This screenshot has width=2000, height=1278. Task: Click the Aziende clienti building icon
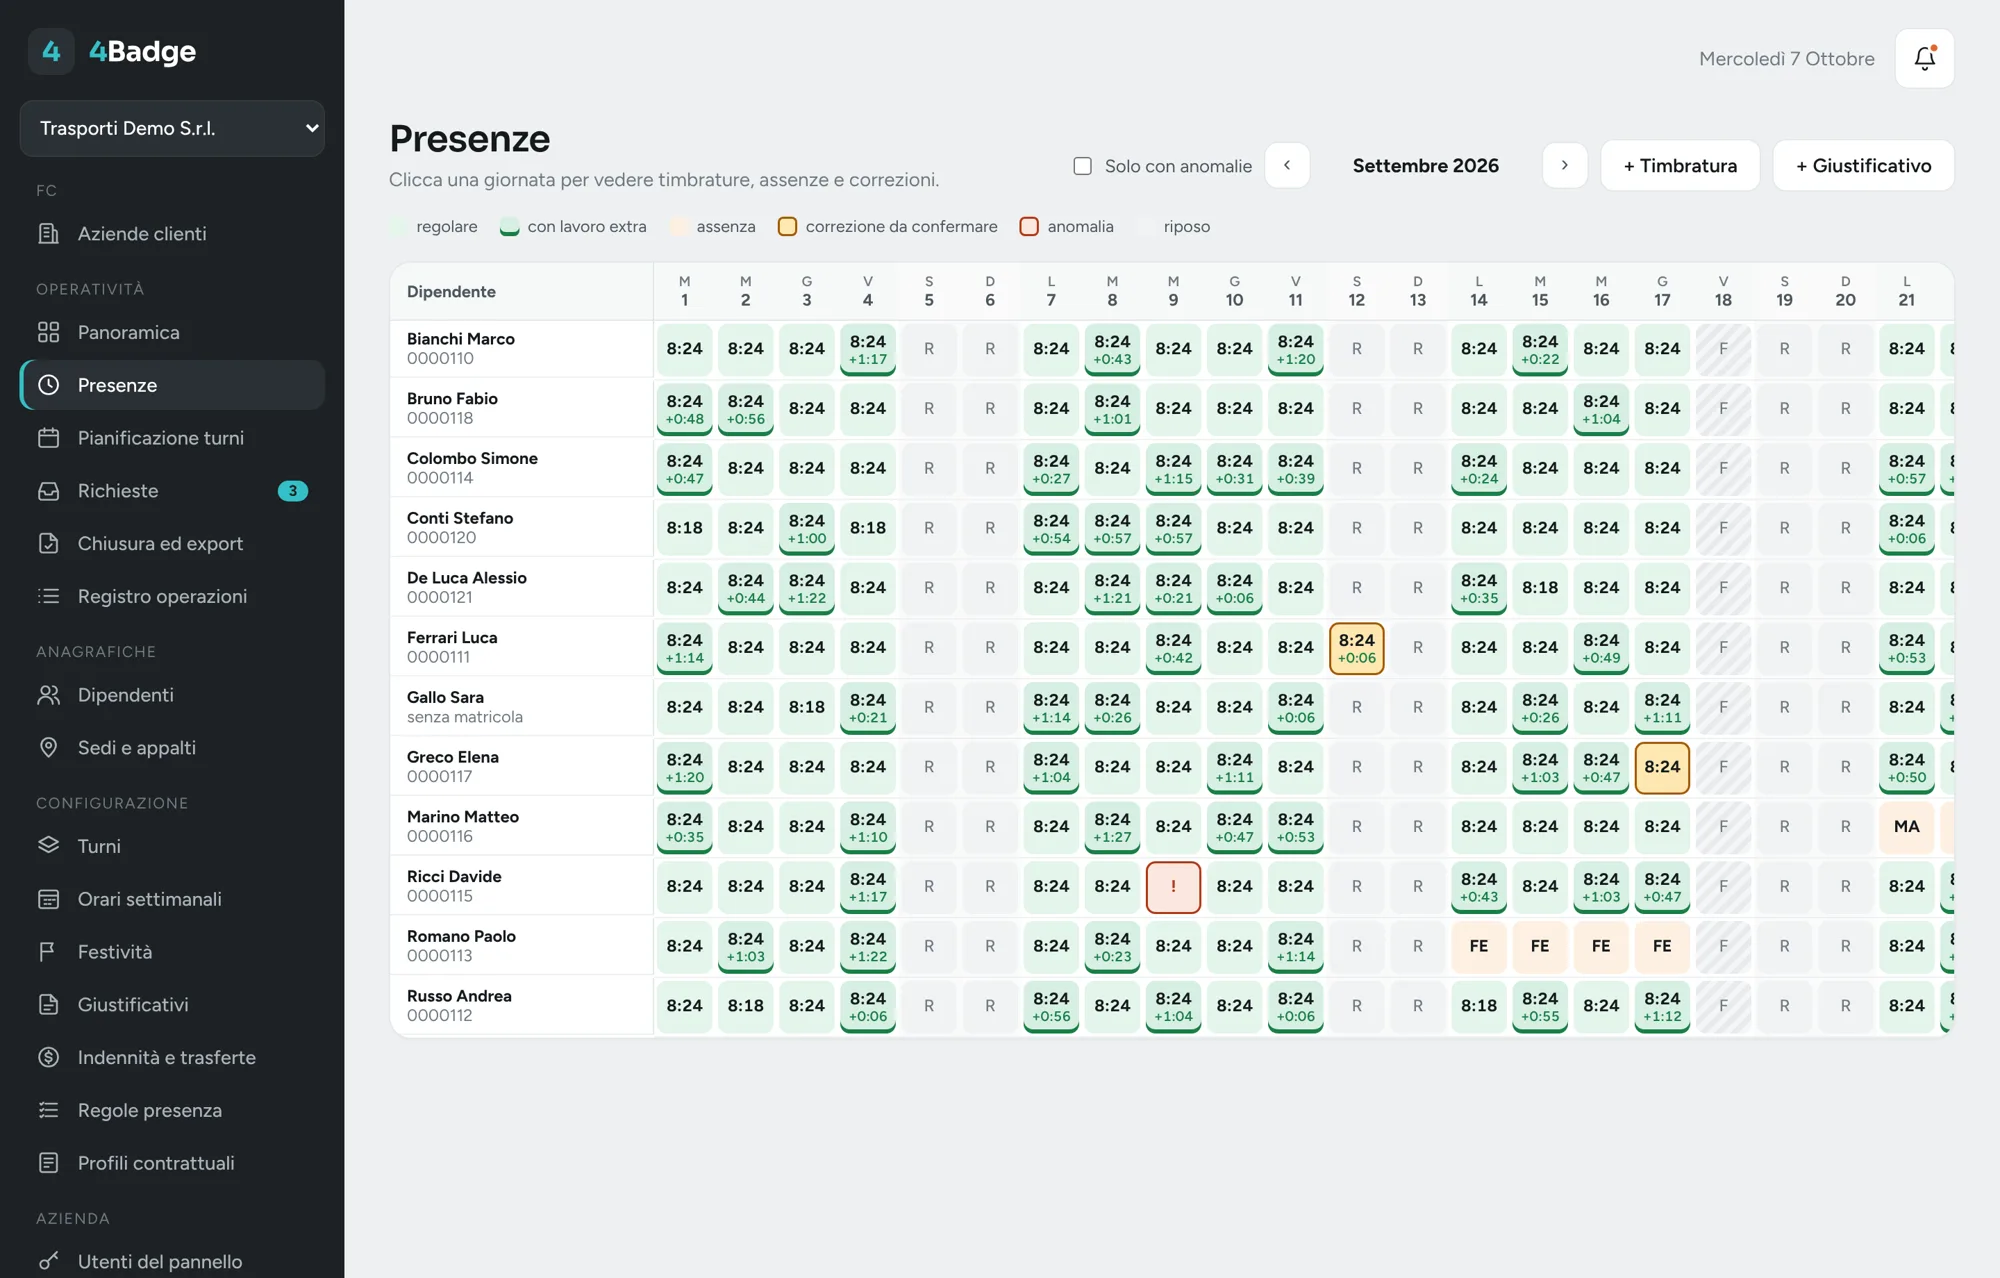coord(48,233)
